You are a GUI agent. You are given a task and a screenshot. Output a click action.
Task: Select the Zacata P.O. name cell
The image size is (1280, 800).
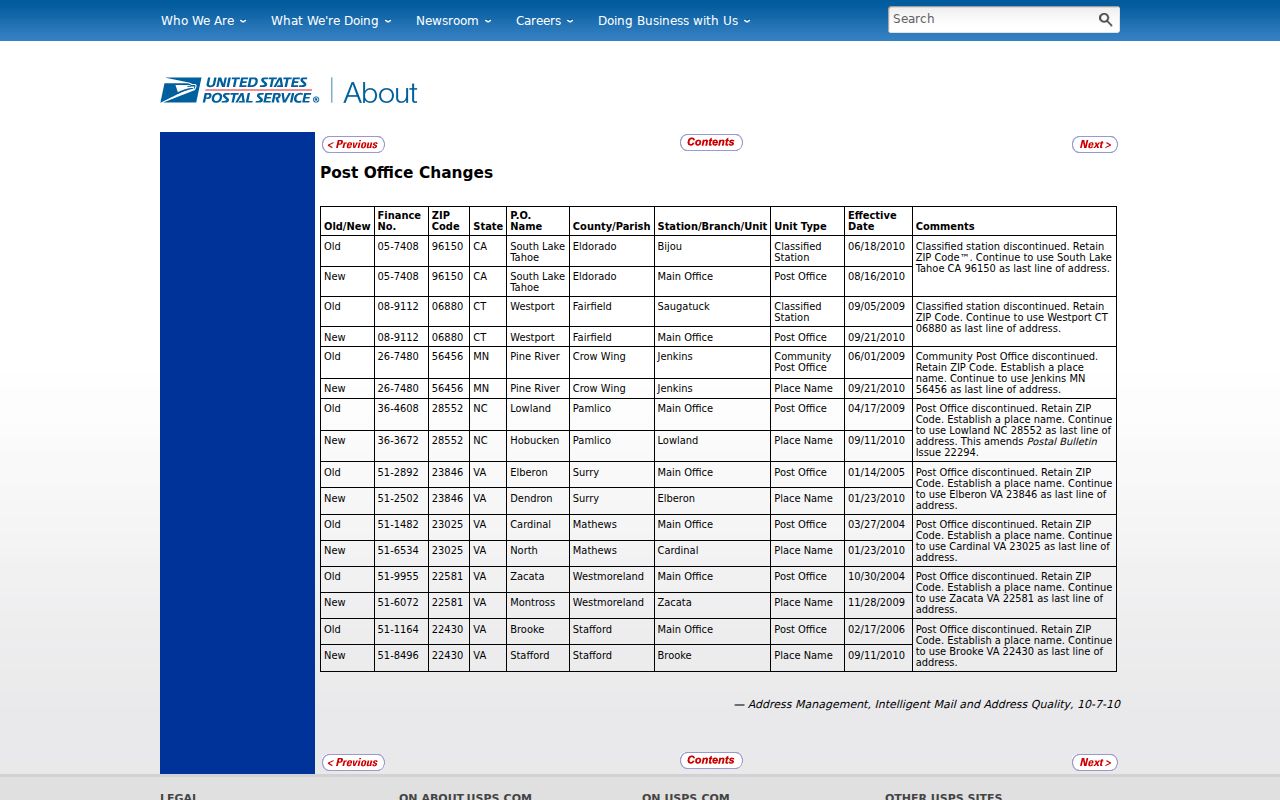537,579
